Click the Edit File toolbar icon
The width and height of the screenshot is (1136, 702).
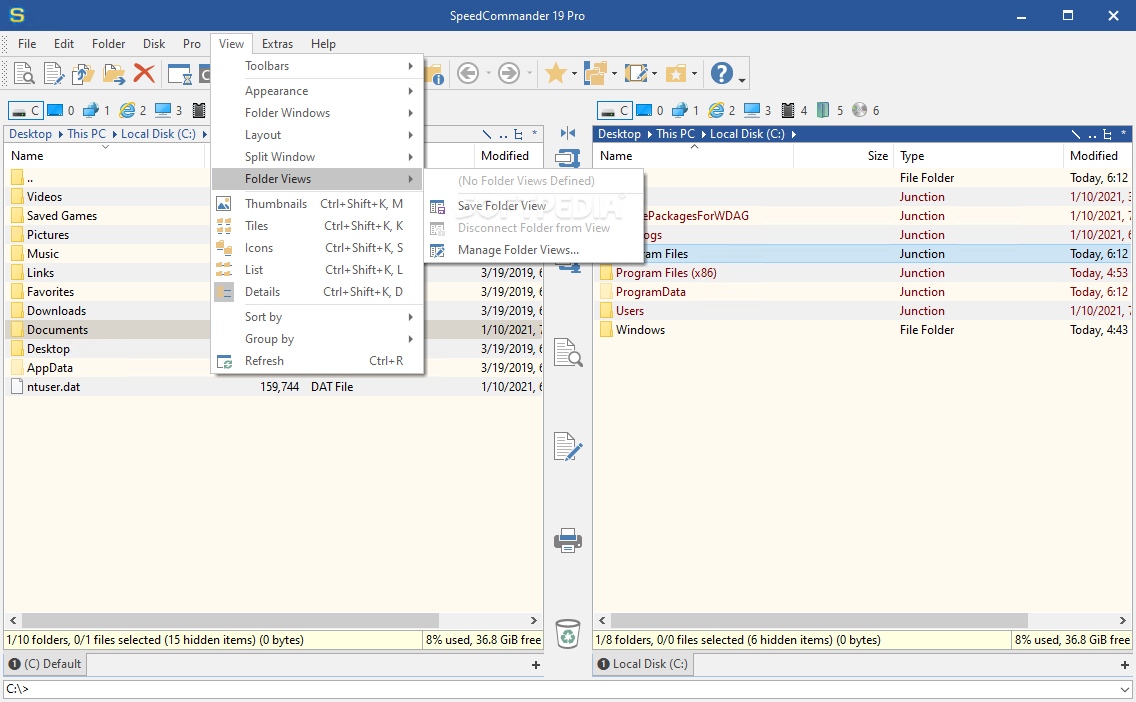coord(54,73)
